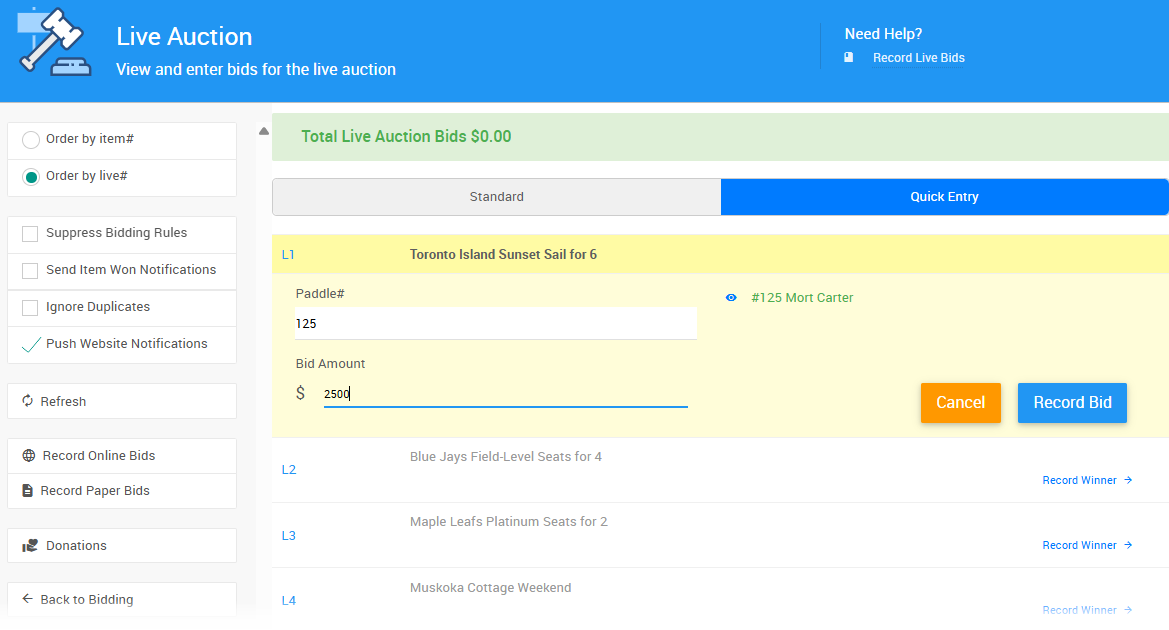Click the '#125 Mort Carter' bidder name
Viewport: 1169px width, 630px height.
click(x=802, y=297)
